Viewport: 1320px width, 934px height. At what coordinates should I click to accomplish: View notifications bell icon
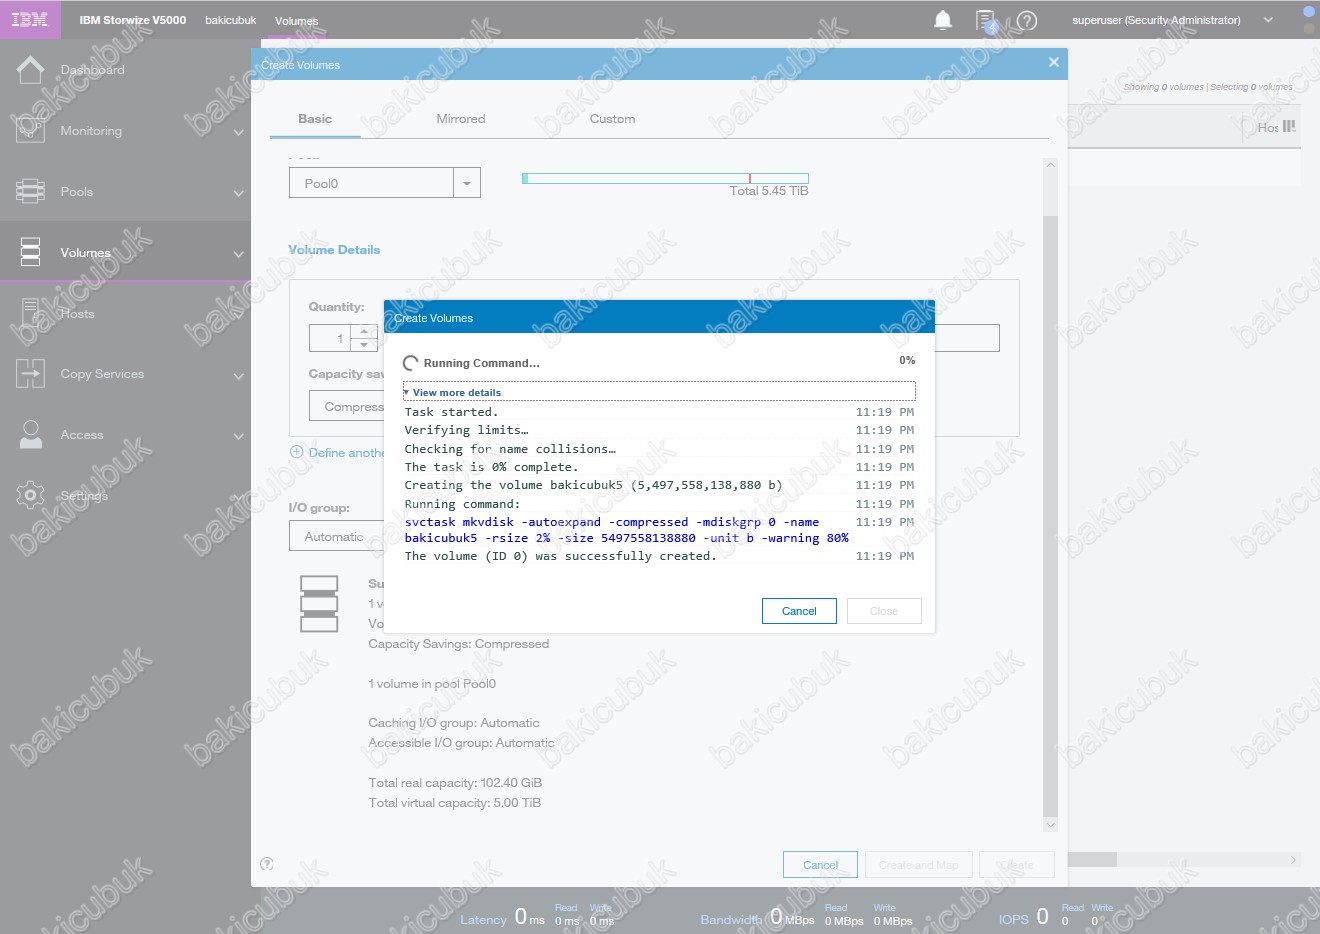coord(943,20)
